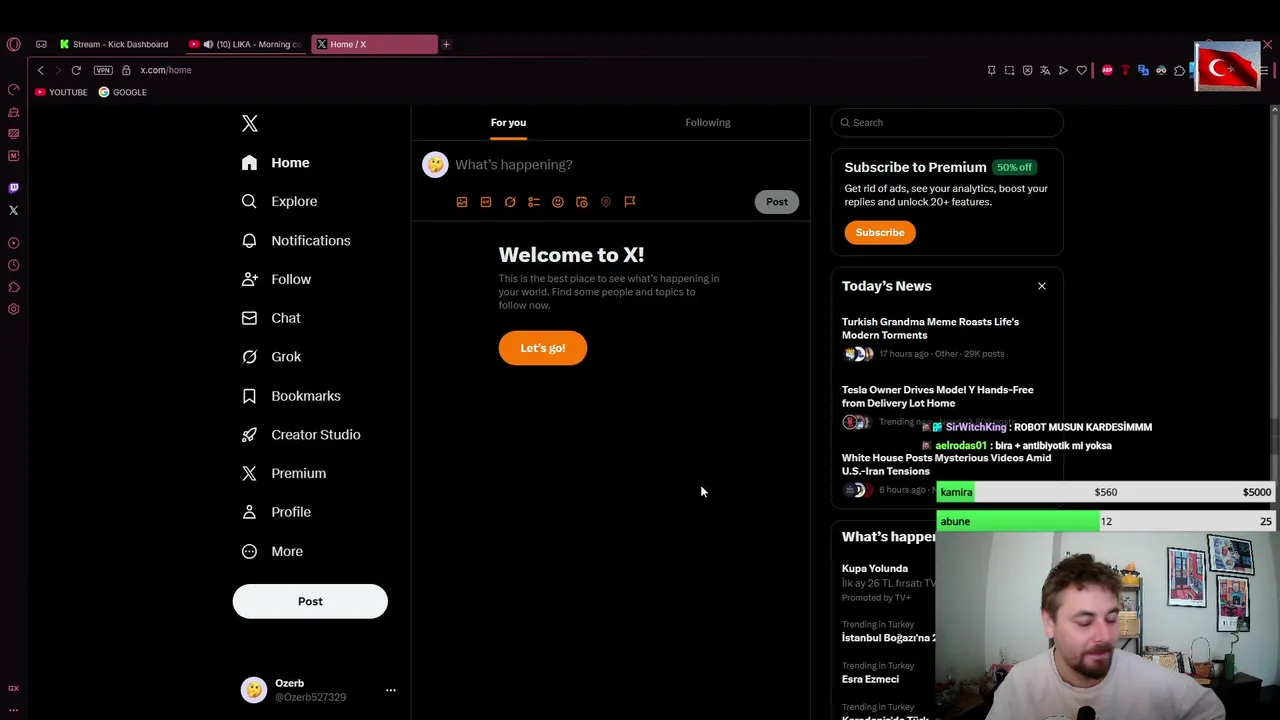The width and height of the screenshot is (1280, 720).
Task: Open Premium in the sidebar
Action: [x=285, y=473]
